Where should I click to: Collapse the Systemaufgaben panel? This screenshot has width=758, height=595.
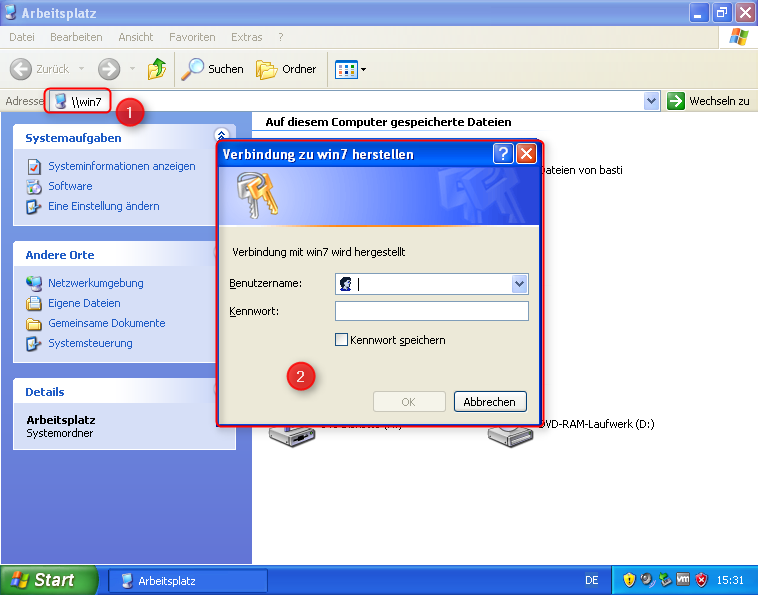click(x=221, y=135)
